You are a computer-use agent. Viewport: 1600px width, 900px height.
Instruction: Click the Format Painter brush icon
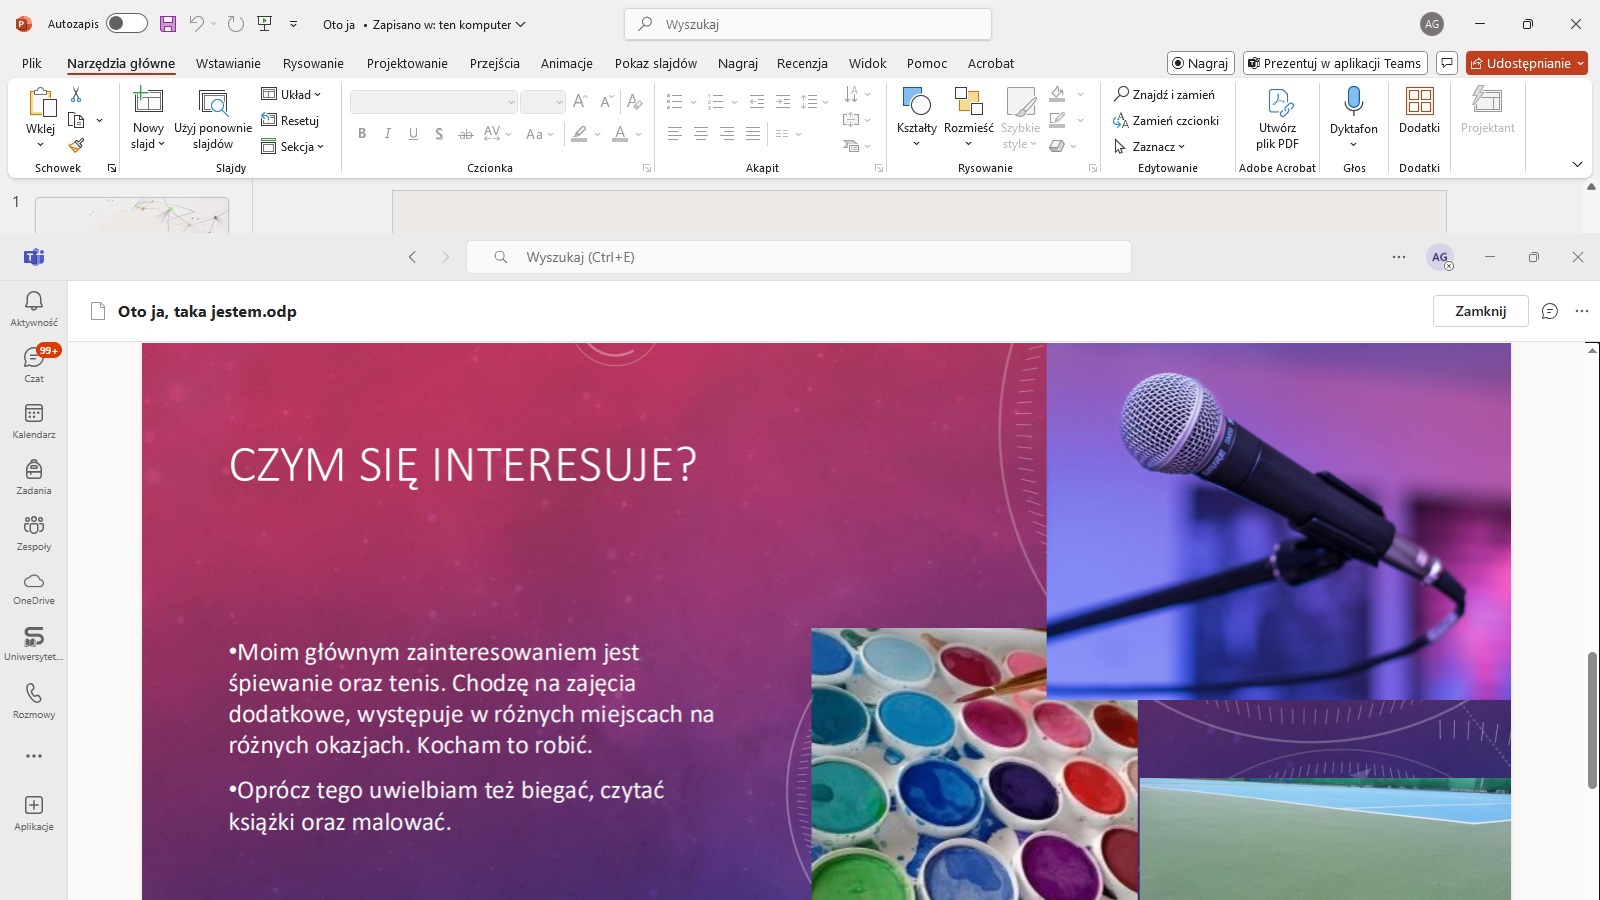click(76, 146)
